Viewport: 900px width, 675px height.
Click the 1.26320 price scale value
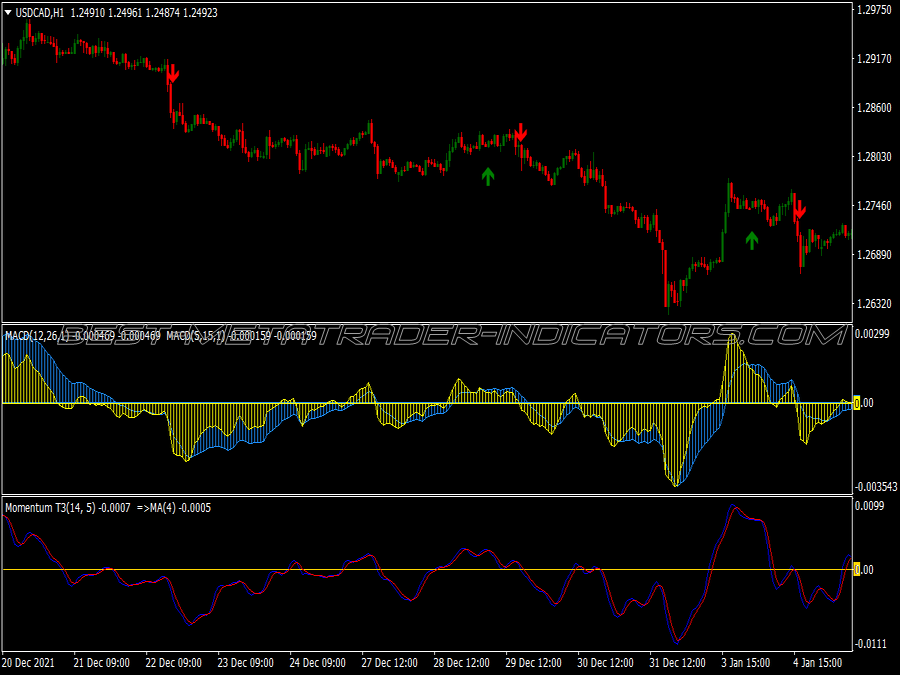[874, 304]
